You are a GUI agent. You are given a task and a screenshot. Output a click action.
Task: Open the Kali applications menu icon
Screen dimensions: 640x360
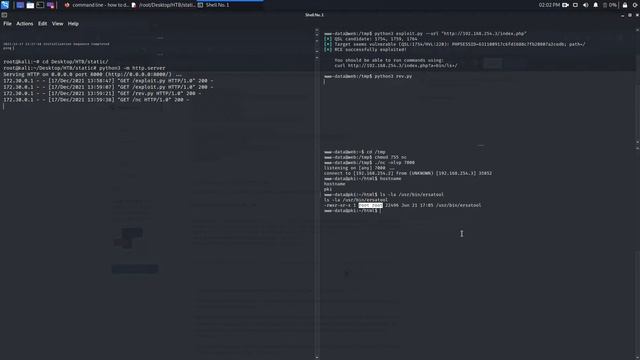click(x=5, y=5)
